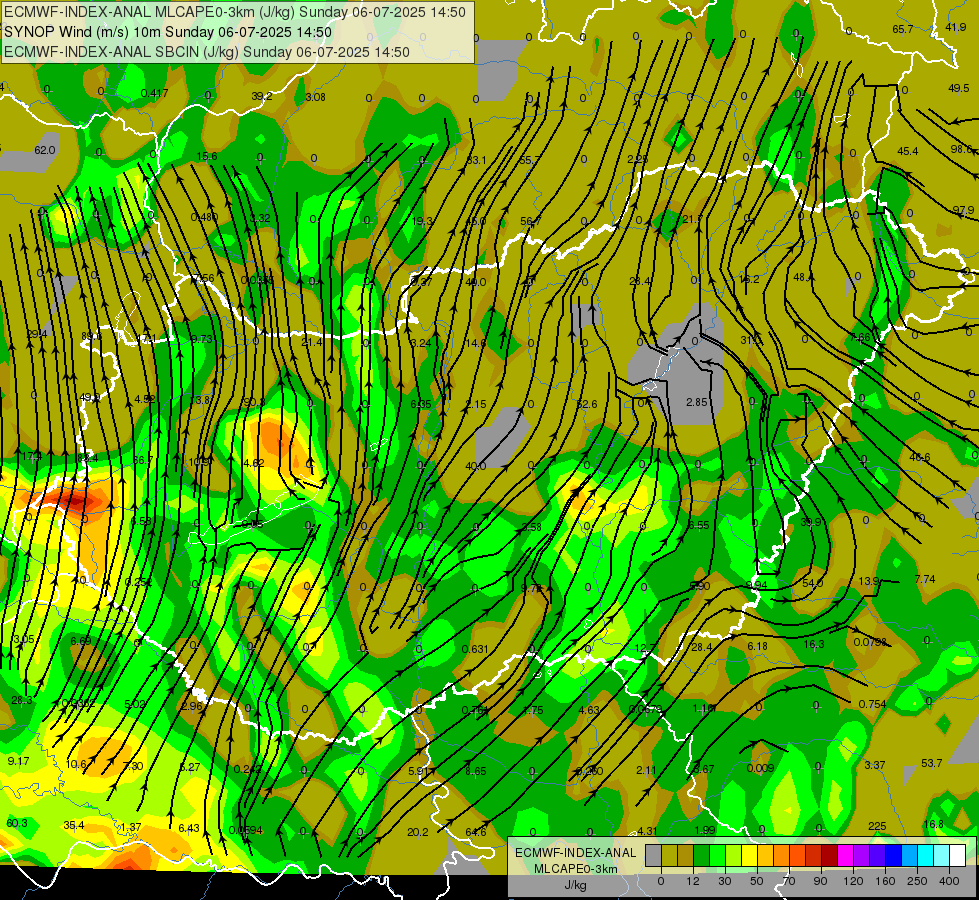Click the map value 13.9
This screenshot has width=979, height=900.
868,581
